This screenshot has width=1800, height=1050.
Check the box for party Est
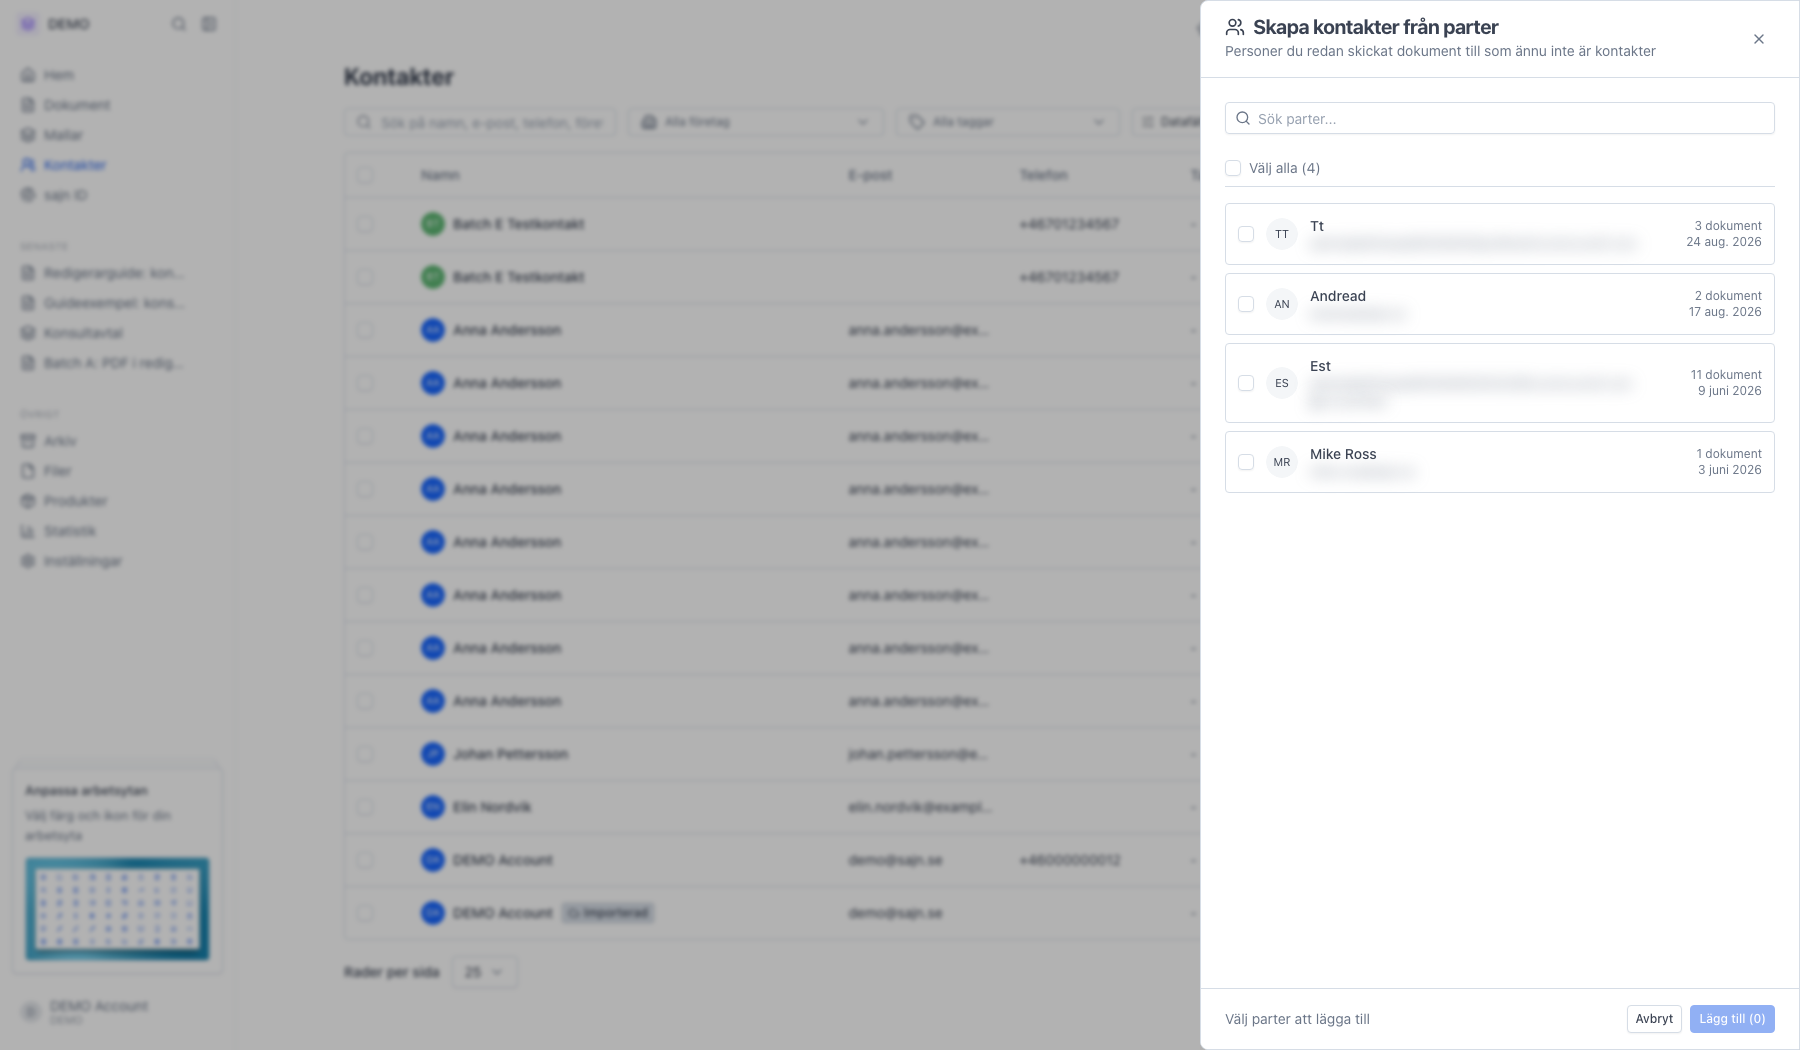(1246, 383)
